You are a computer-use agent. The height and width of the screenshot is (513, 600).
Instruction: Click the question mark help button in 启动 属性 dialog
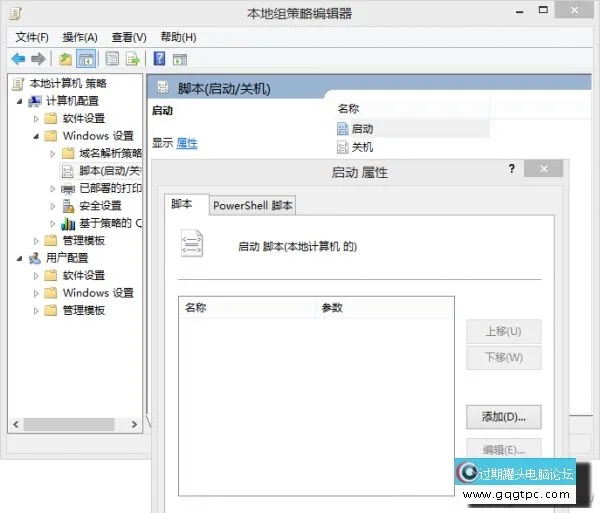[512, 168]
